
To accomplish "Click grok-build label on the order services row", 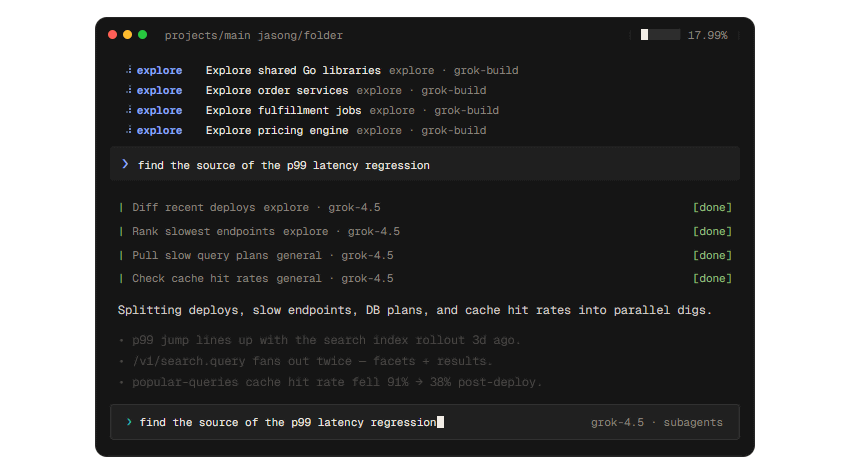I will click(x=454, y=90).
